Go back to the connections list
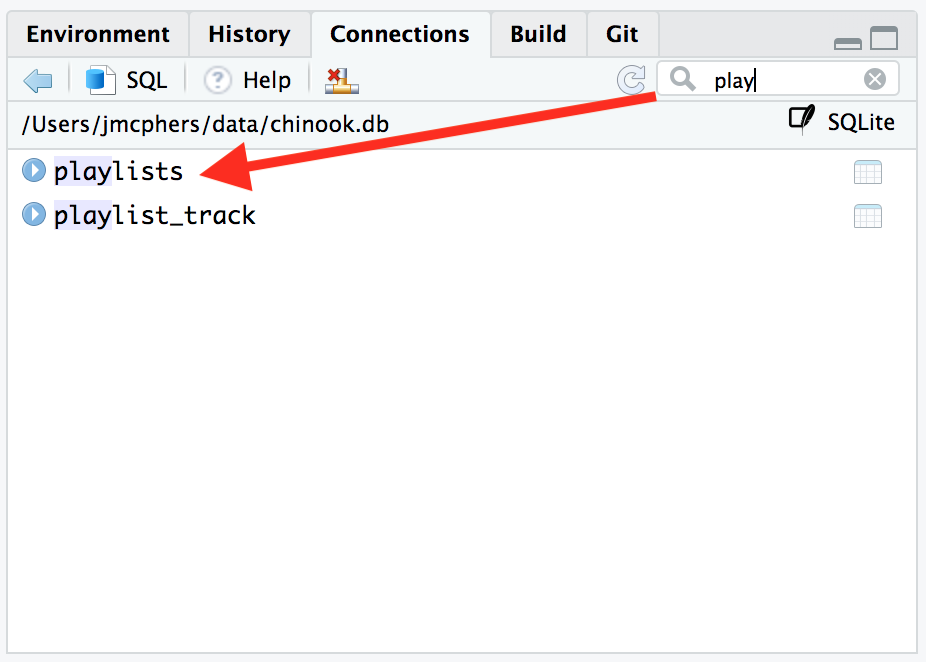The image size is (926, 662). click(x=38, y=80)
